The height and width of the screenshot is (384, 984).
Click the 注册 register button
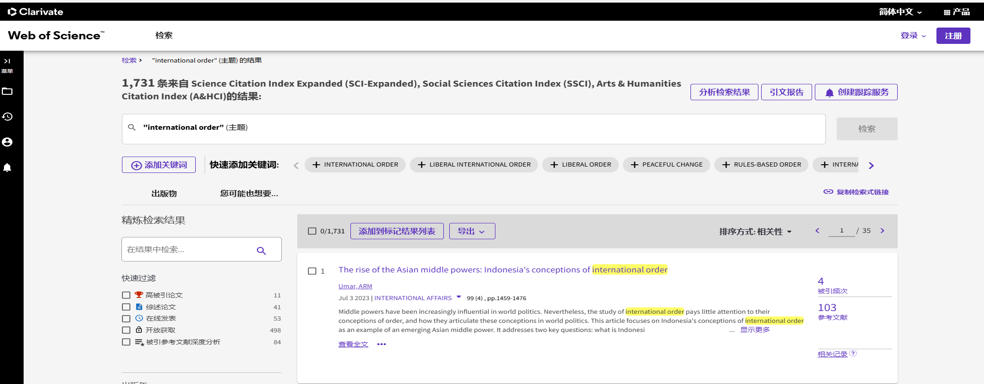(x=953, y=36)
